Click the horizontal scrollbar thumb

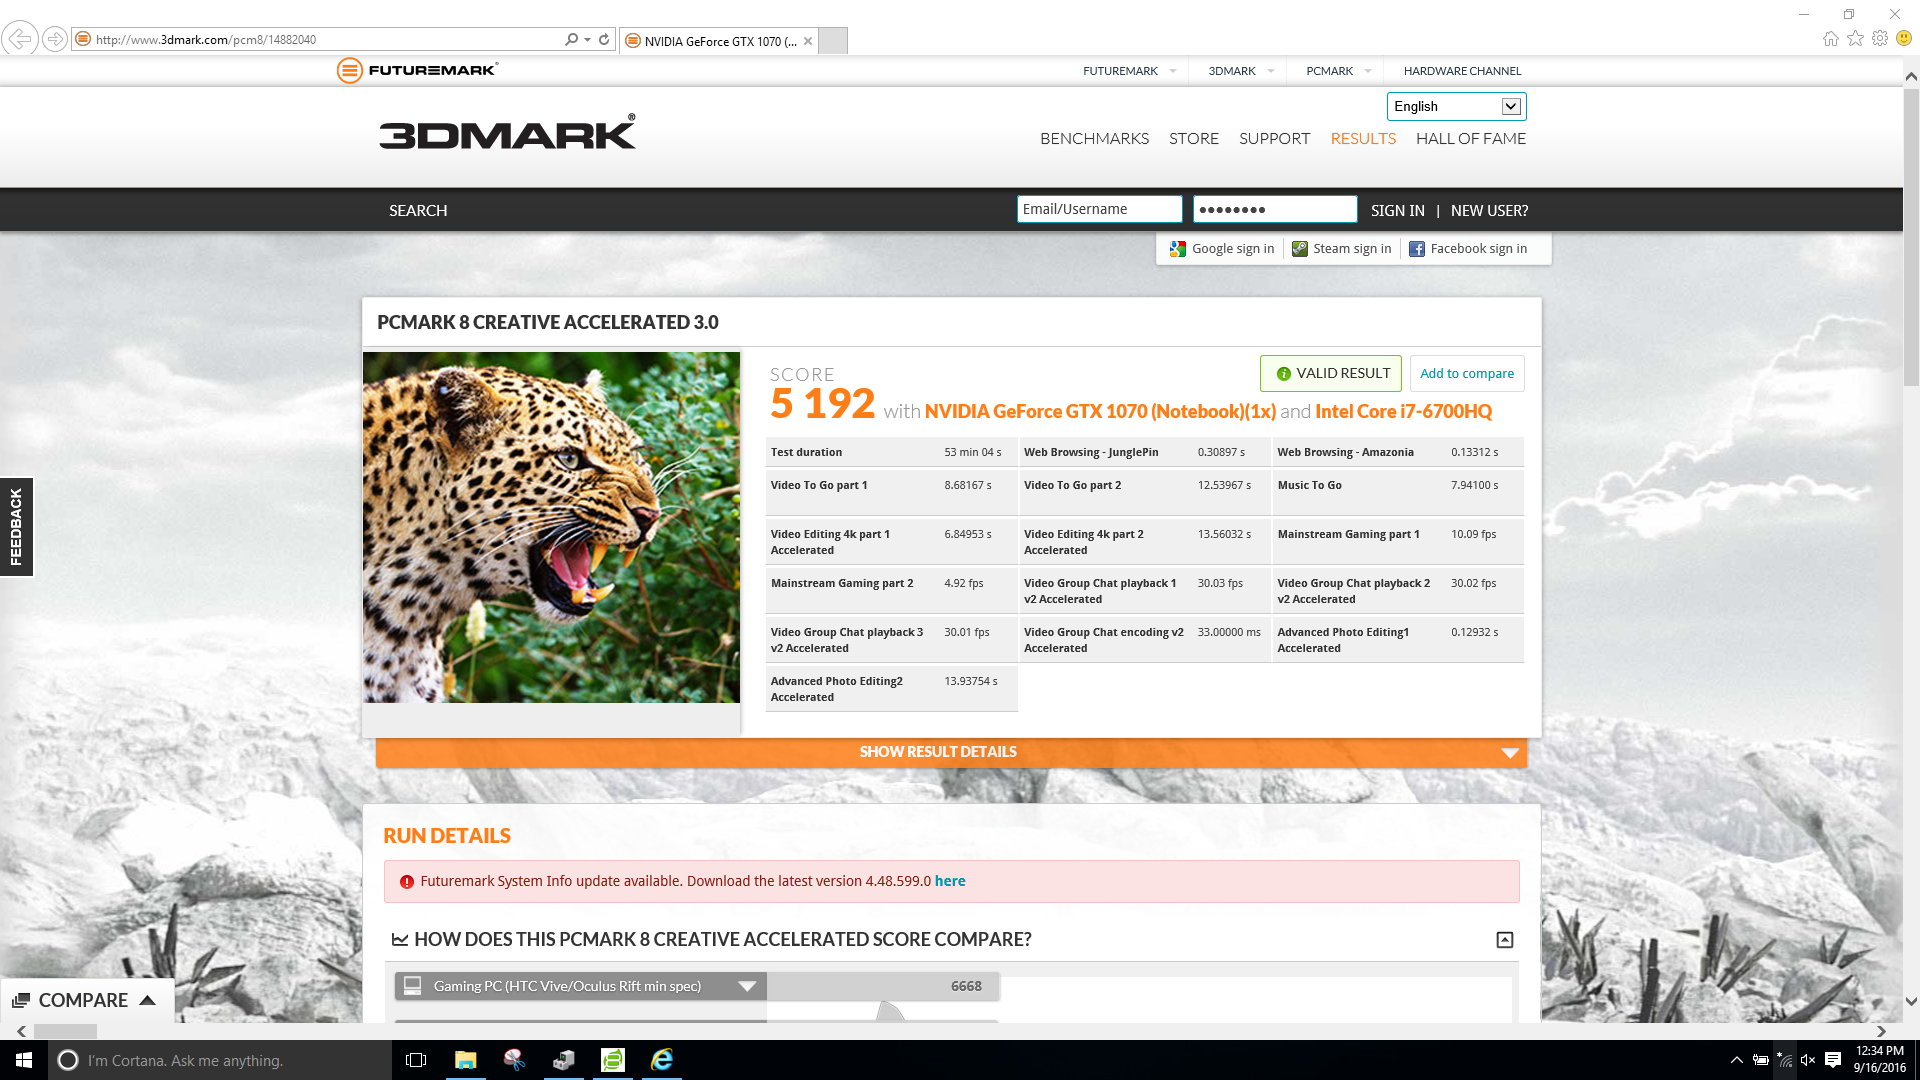click(65, 1031)
